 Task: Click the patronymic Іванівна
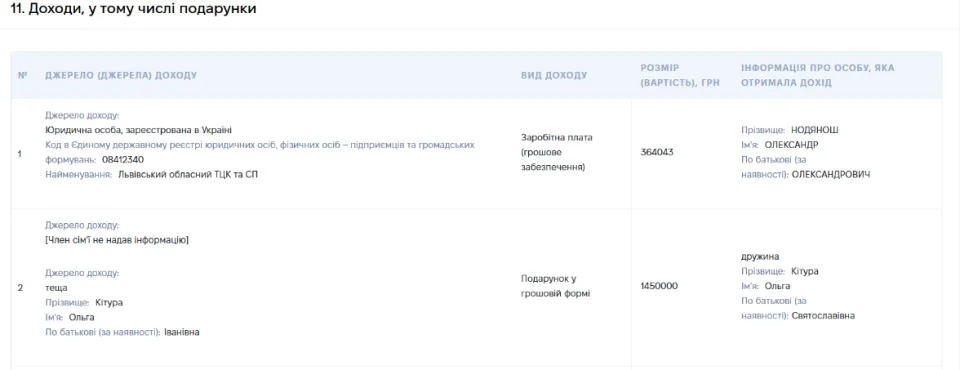point(182,332)
